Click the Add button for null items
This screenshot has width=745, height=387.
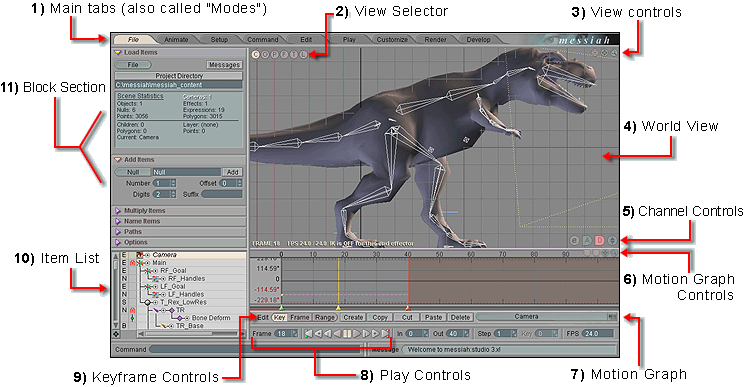pyautogui.click(x=232, y=172)
